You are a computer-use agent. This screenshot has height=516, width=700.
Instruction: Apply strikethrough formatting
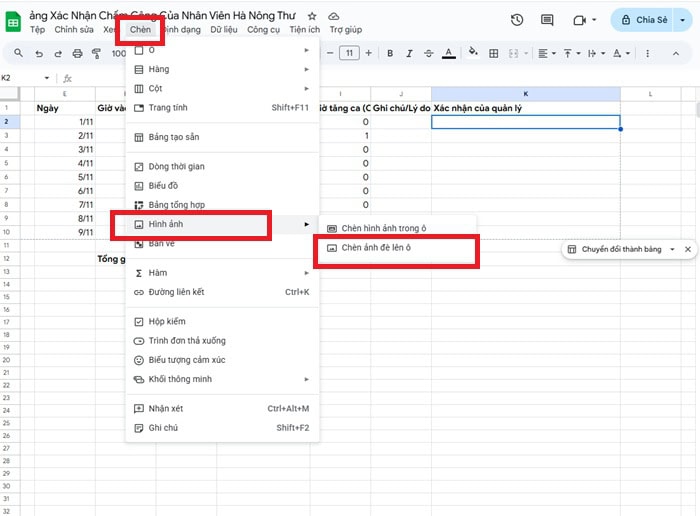click(x=427, y=54)
